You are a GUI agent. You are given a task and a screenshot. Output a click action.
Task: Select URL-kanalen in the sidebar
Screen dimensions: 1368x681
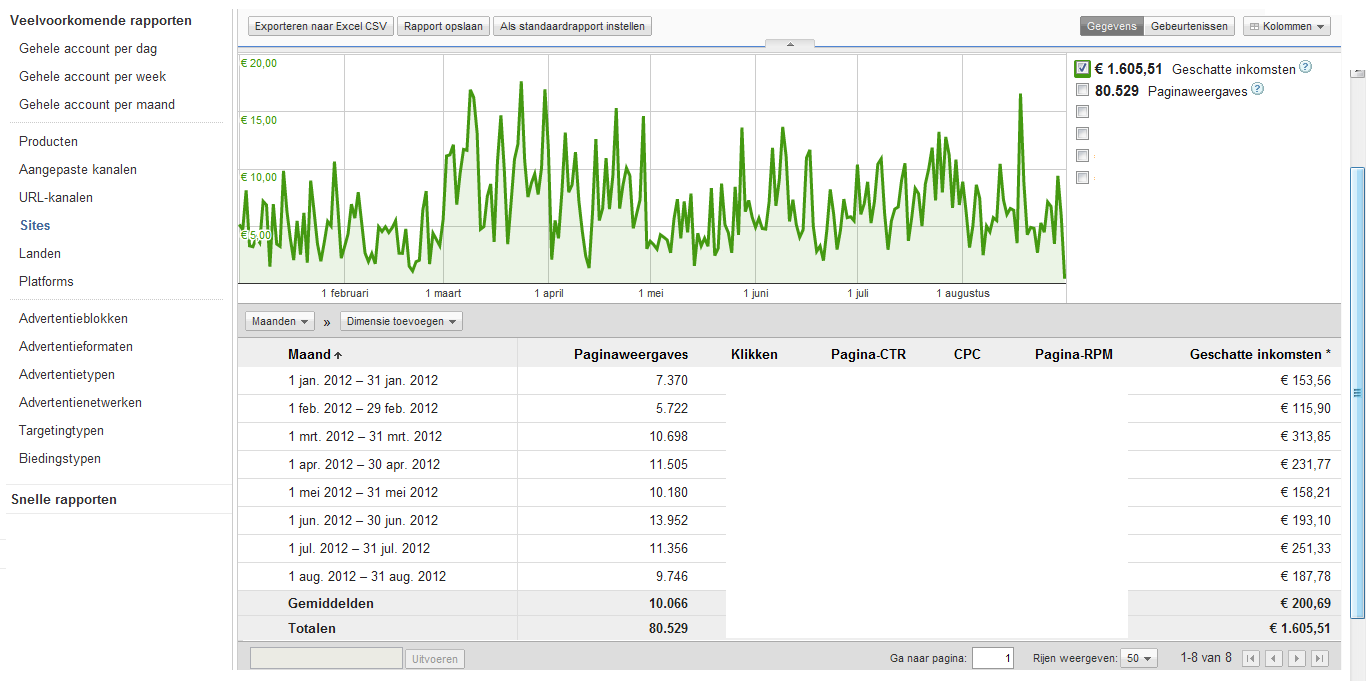pos(56,198)
